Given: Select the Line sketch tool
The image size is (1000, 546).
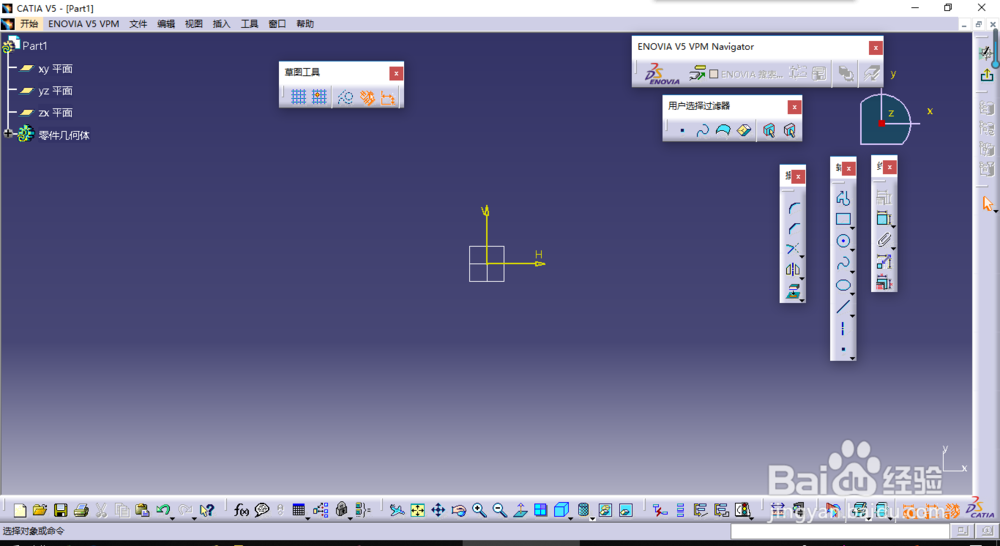Looking at the screenshot, I should [843, 306].
